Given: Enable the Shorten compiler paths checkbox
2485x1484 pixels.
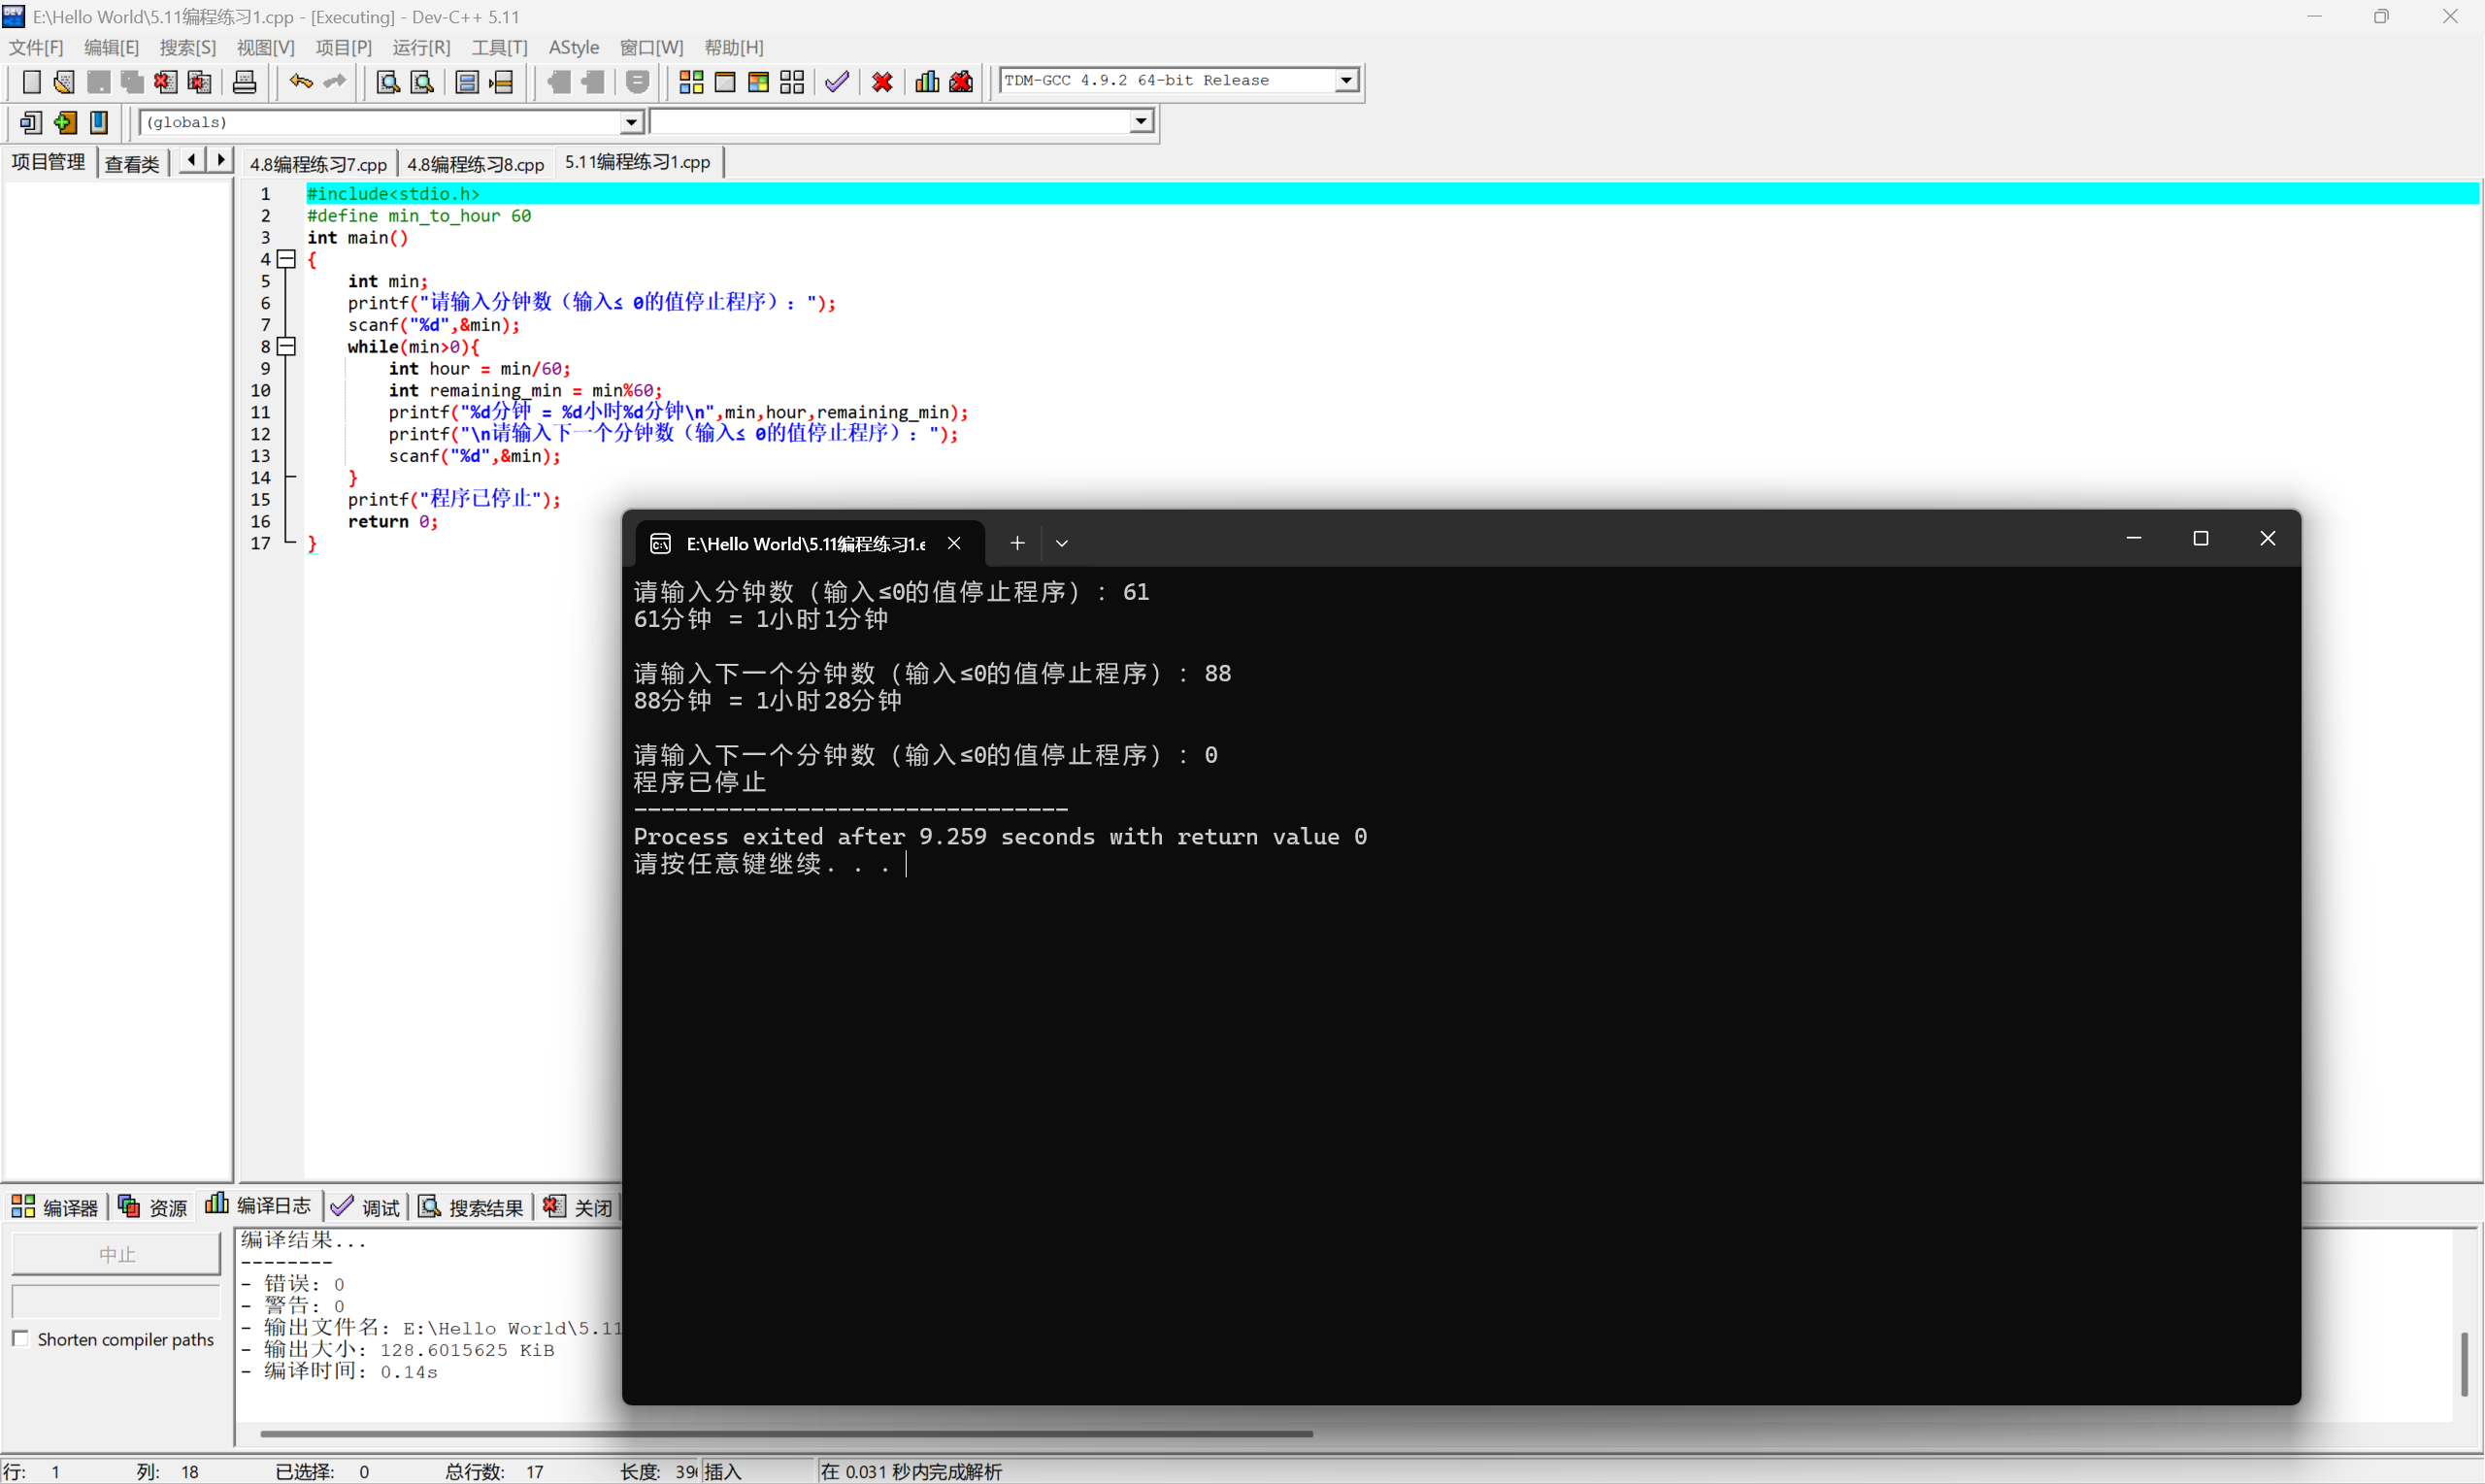Looking at the screenshot, I should click(21, 1337).
